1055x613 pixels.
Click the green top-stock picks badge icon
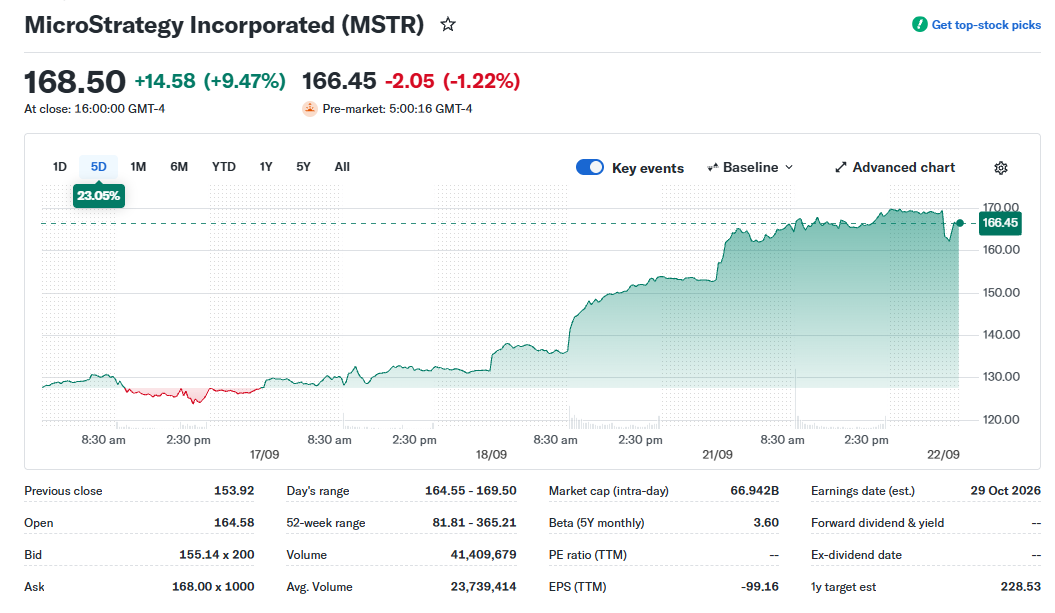point(919,25)
